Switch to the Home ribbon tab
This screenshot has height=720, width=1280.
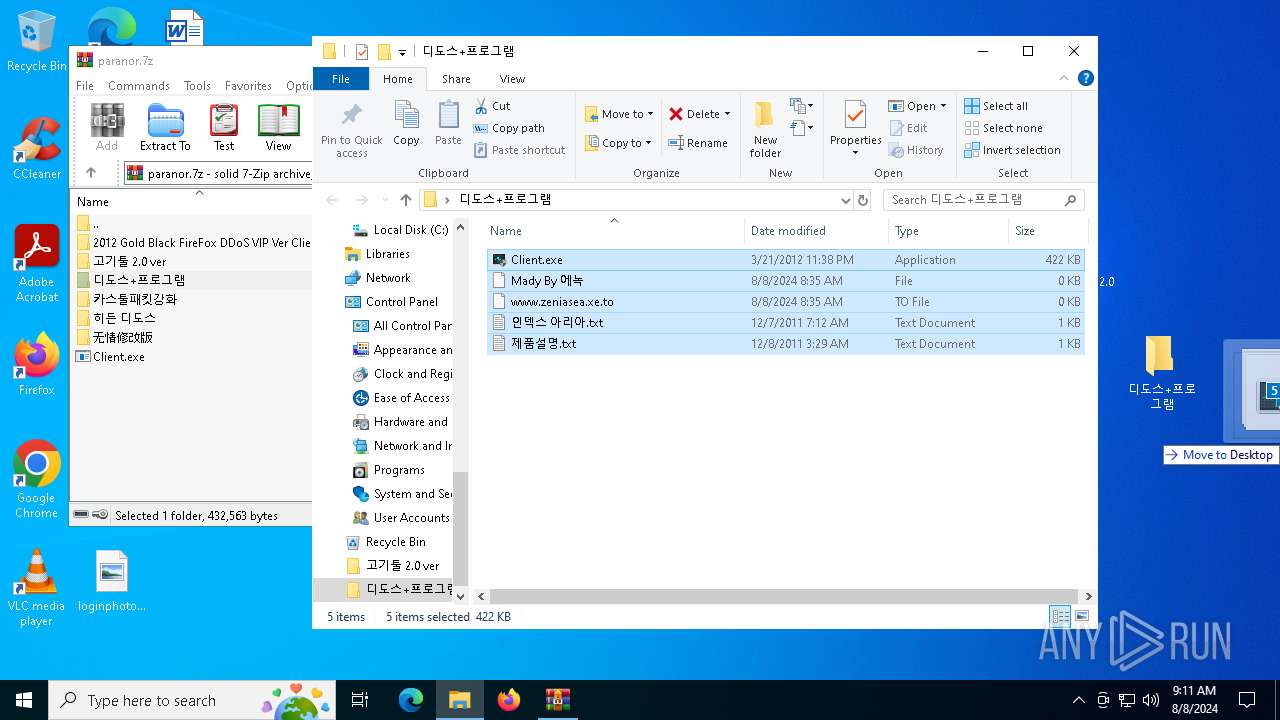[x=397, y=79]
